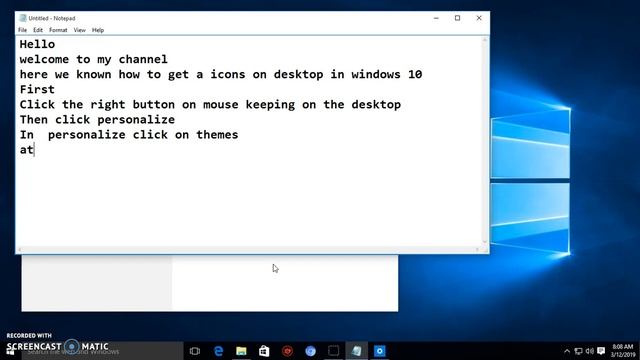The width and height of the screenshot is (640, 360).
Task: Open File Explorer from the taskbar
Action: click(241, 351)
